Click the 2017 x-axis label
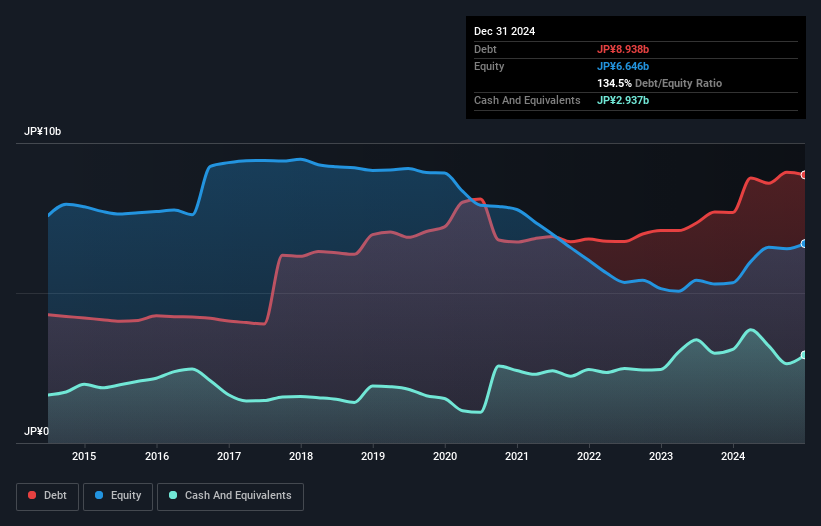The image size is (821, 526). (229, 456)
